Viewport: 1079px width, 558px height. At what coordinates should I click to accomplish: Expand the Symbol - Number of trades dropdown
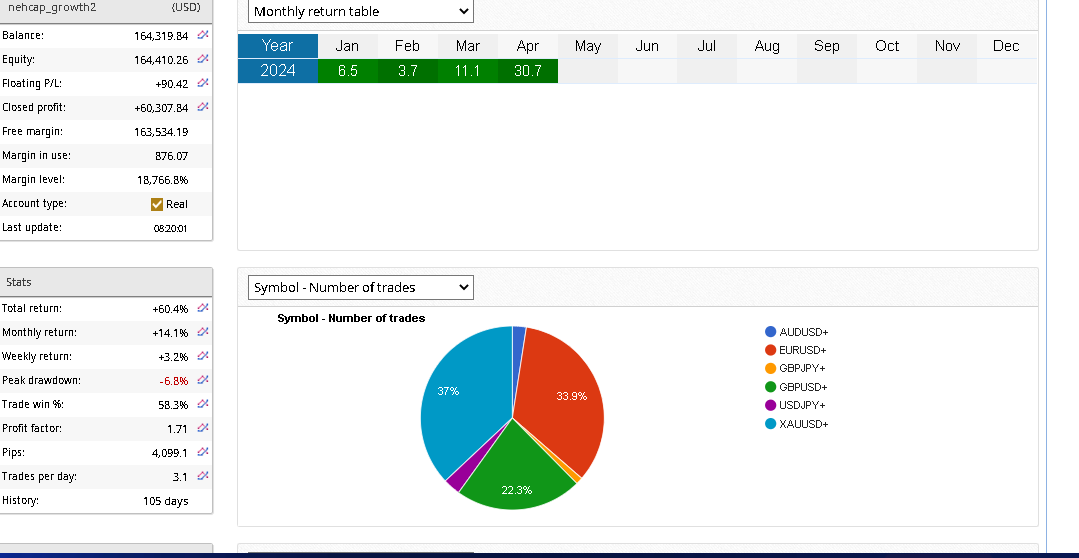(360, 287)
